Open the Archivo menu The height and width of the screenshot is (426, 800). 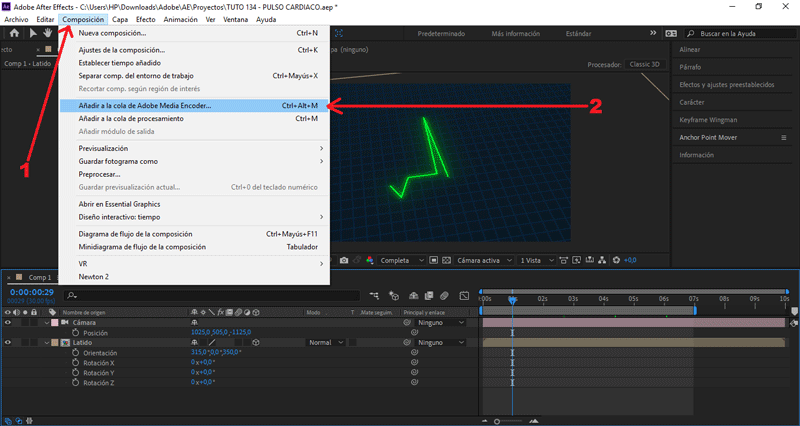pos(16,19)
